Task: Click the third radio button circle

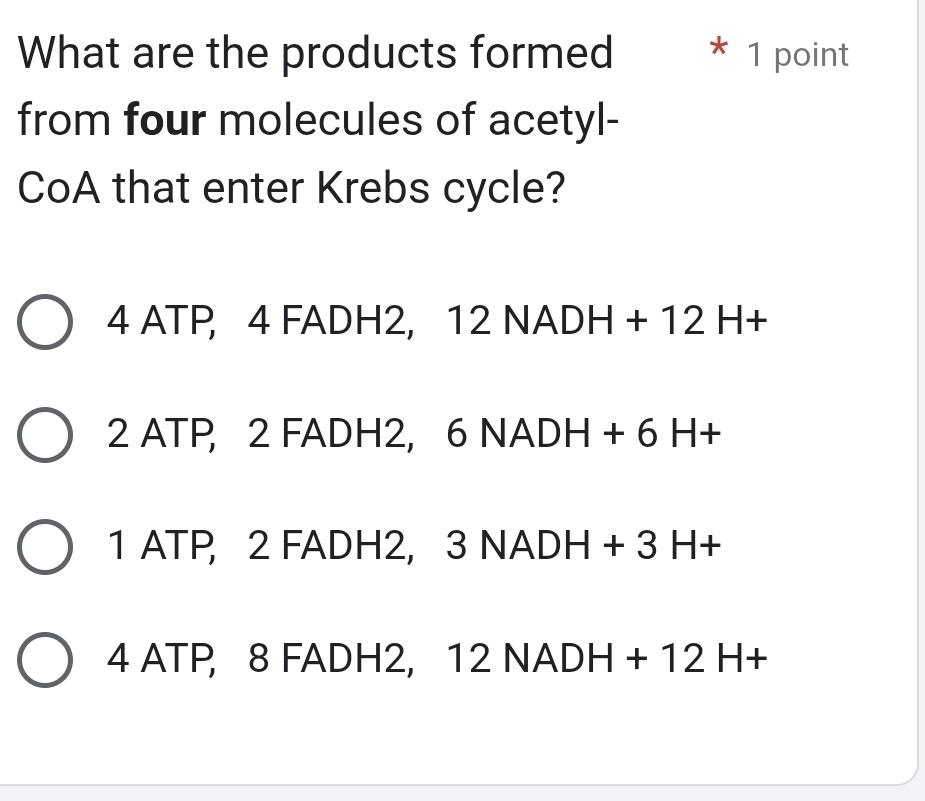Action: (45, 545)
